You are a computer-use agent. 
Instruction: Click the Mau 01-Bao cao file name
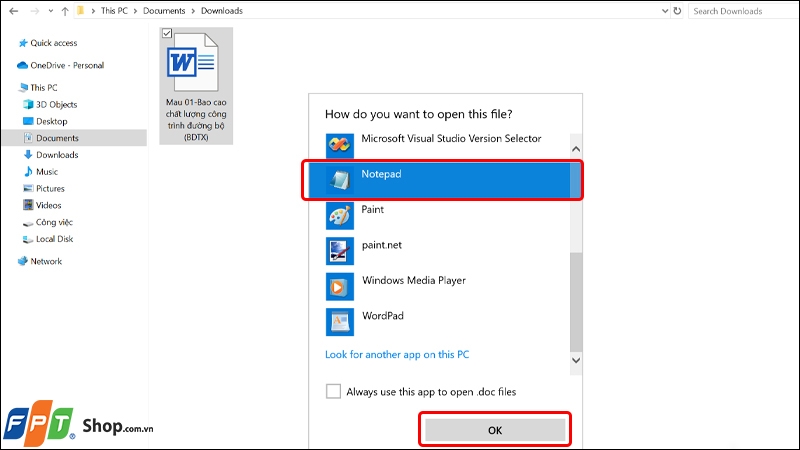pyautogui.click(x=196, y=120)
